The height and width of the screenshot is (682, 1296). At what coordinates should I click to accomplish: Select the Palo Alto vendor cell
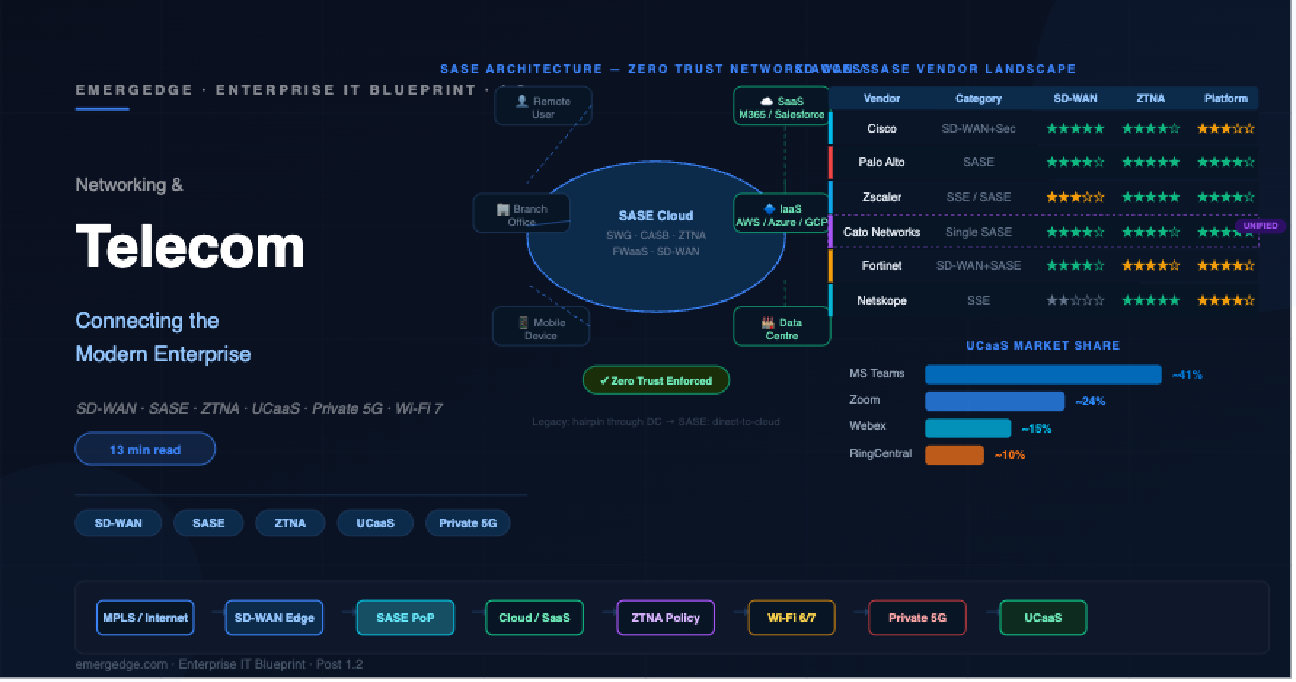[882, 162]
